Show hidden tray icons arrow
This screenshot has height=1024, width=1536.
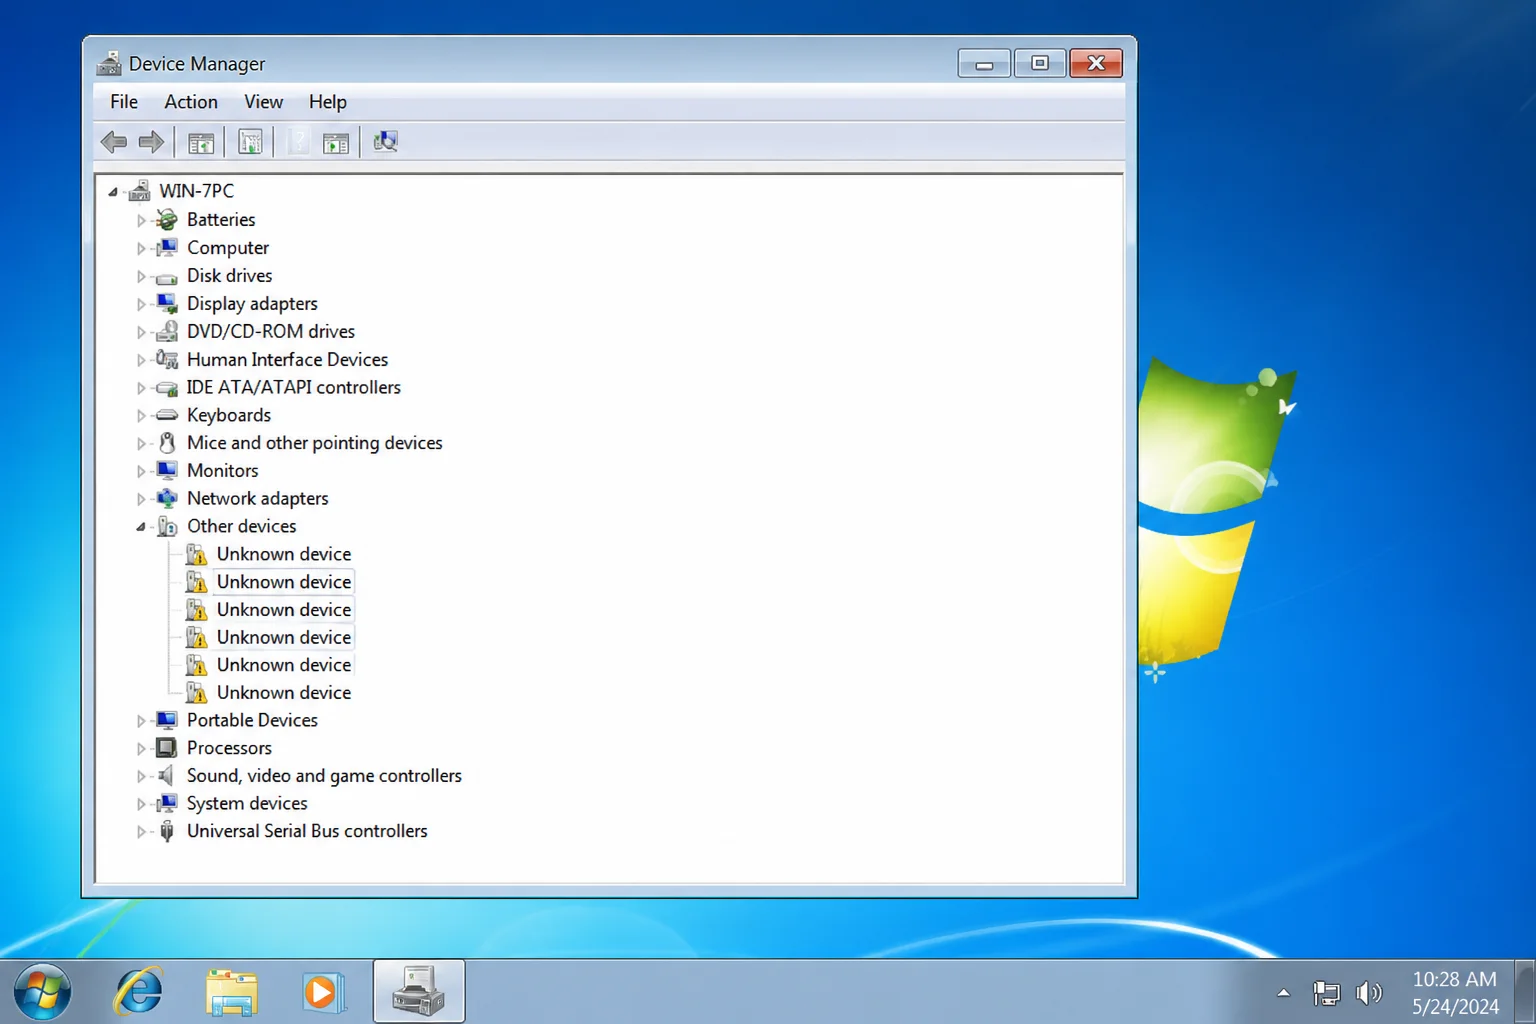(x=1283, y=993)
